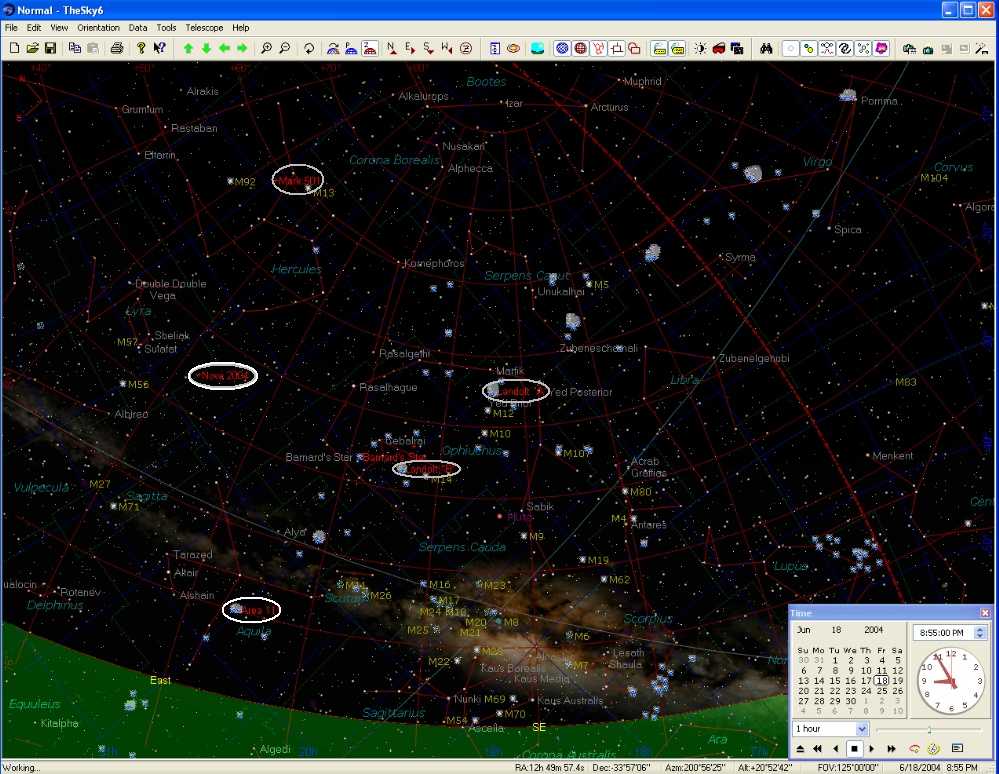Click the E look-east direction icon
This screenshot has width=999, height=774.
click(407, 47)
